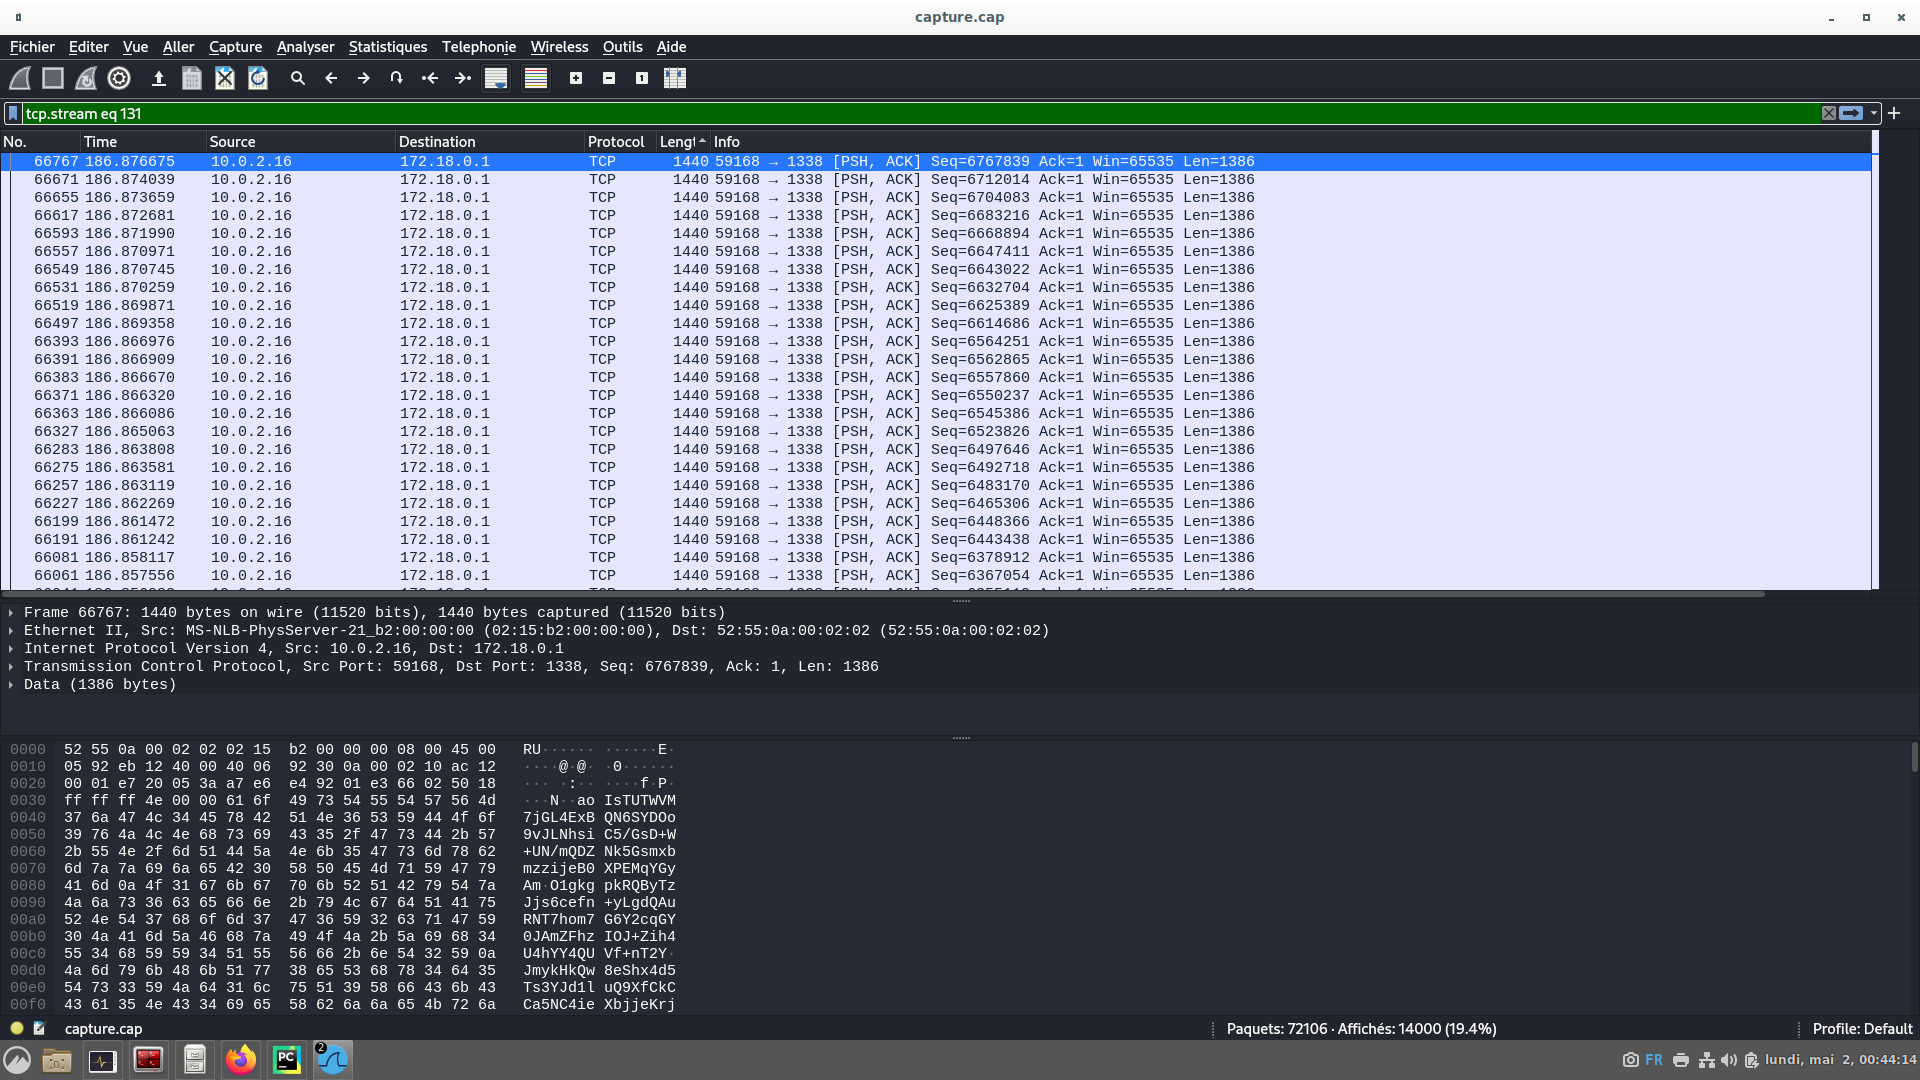
Task: Stop the running capture
Action: [53, 78]
